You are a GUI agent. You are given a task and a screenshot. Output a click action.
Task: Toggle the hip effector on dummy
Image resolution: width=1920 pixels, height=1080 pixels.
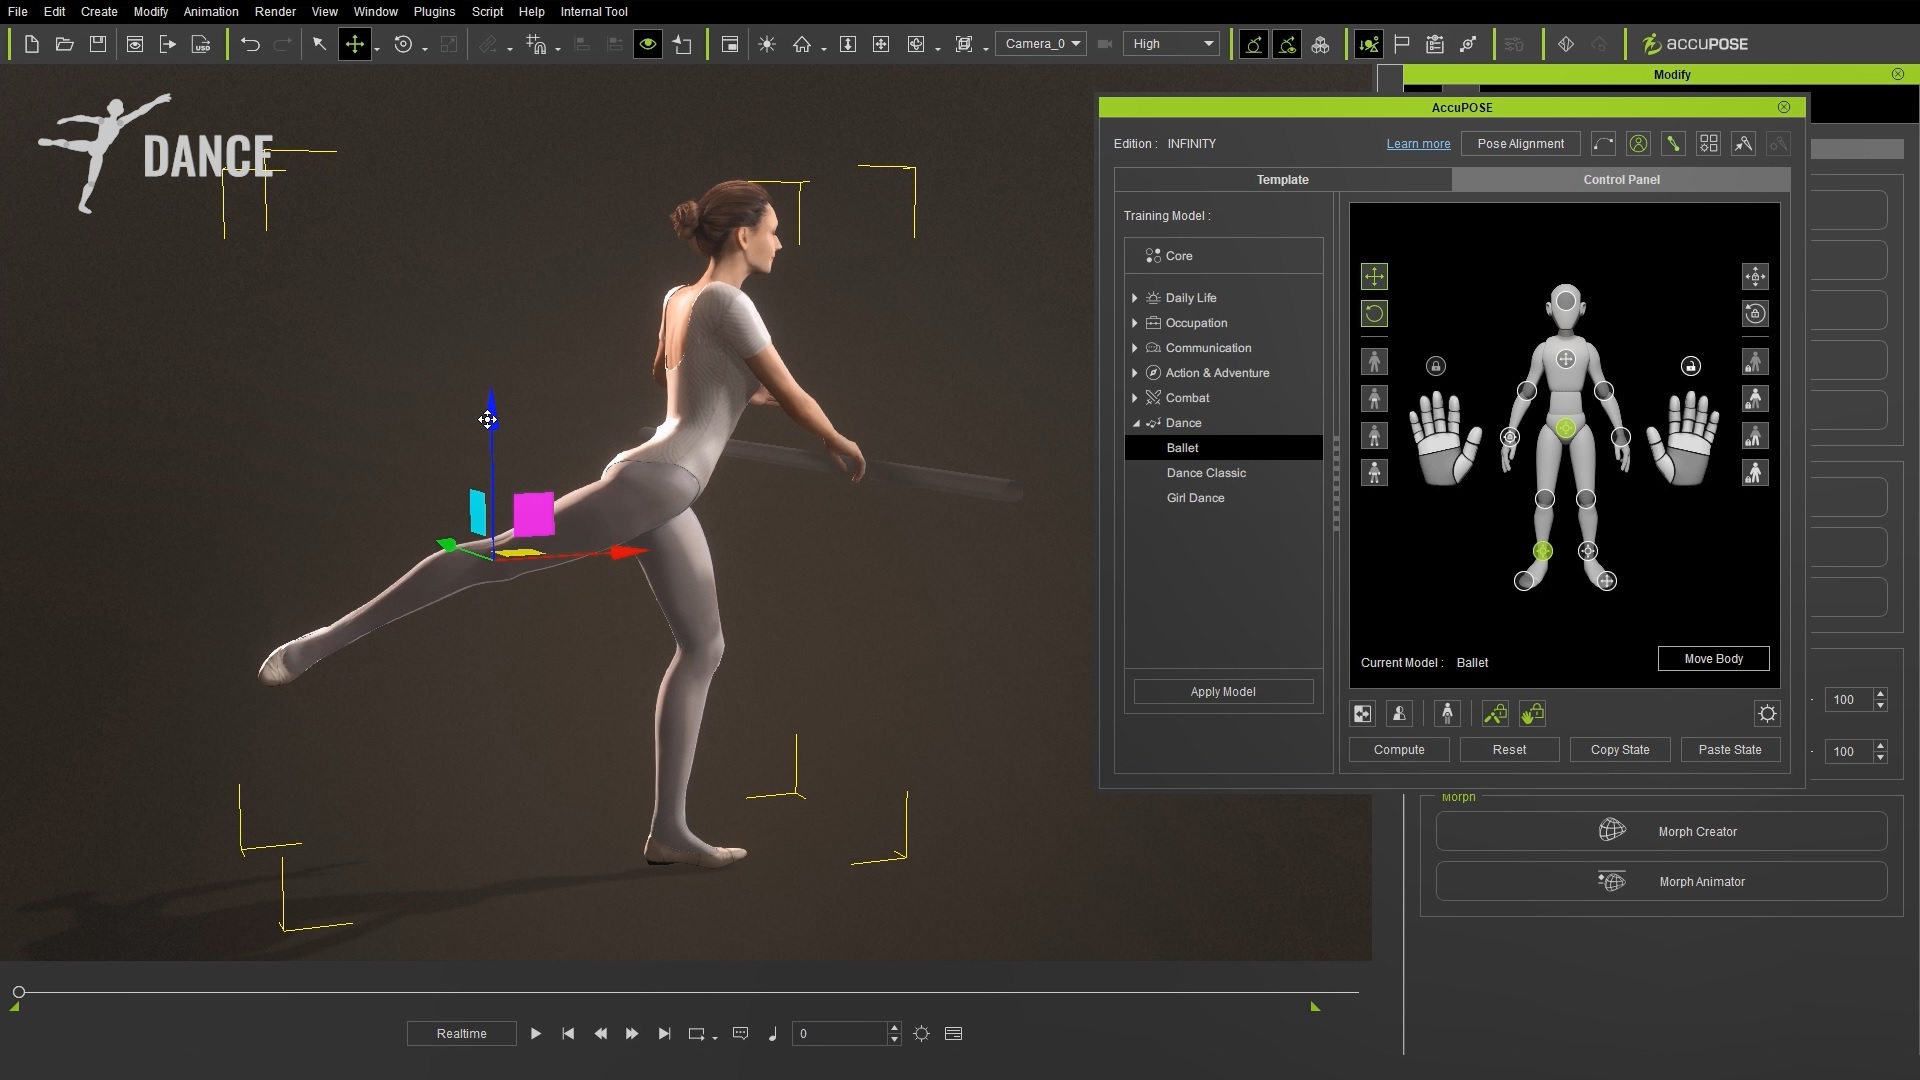(x=1566, y=429)
